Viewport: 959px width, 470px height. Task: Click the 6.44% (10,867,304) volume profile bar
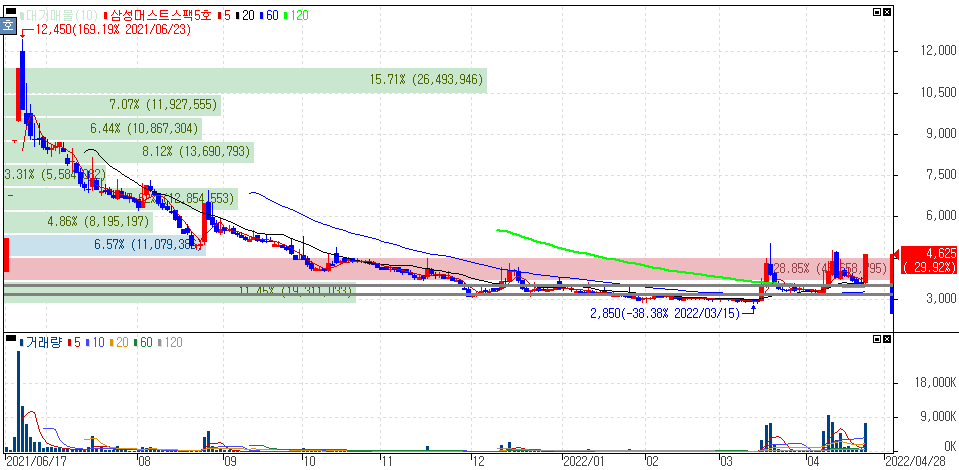coord(104,129)
